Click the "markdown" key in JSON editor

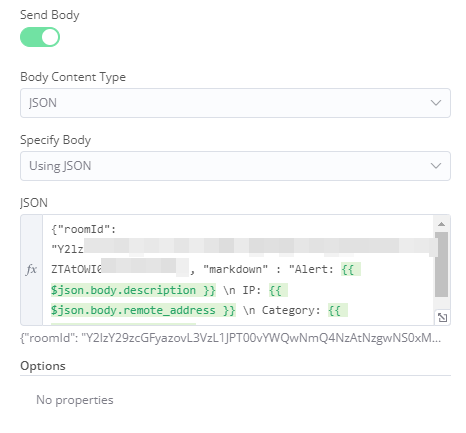point(235,269)
